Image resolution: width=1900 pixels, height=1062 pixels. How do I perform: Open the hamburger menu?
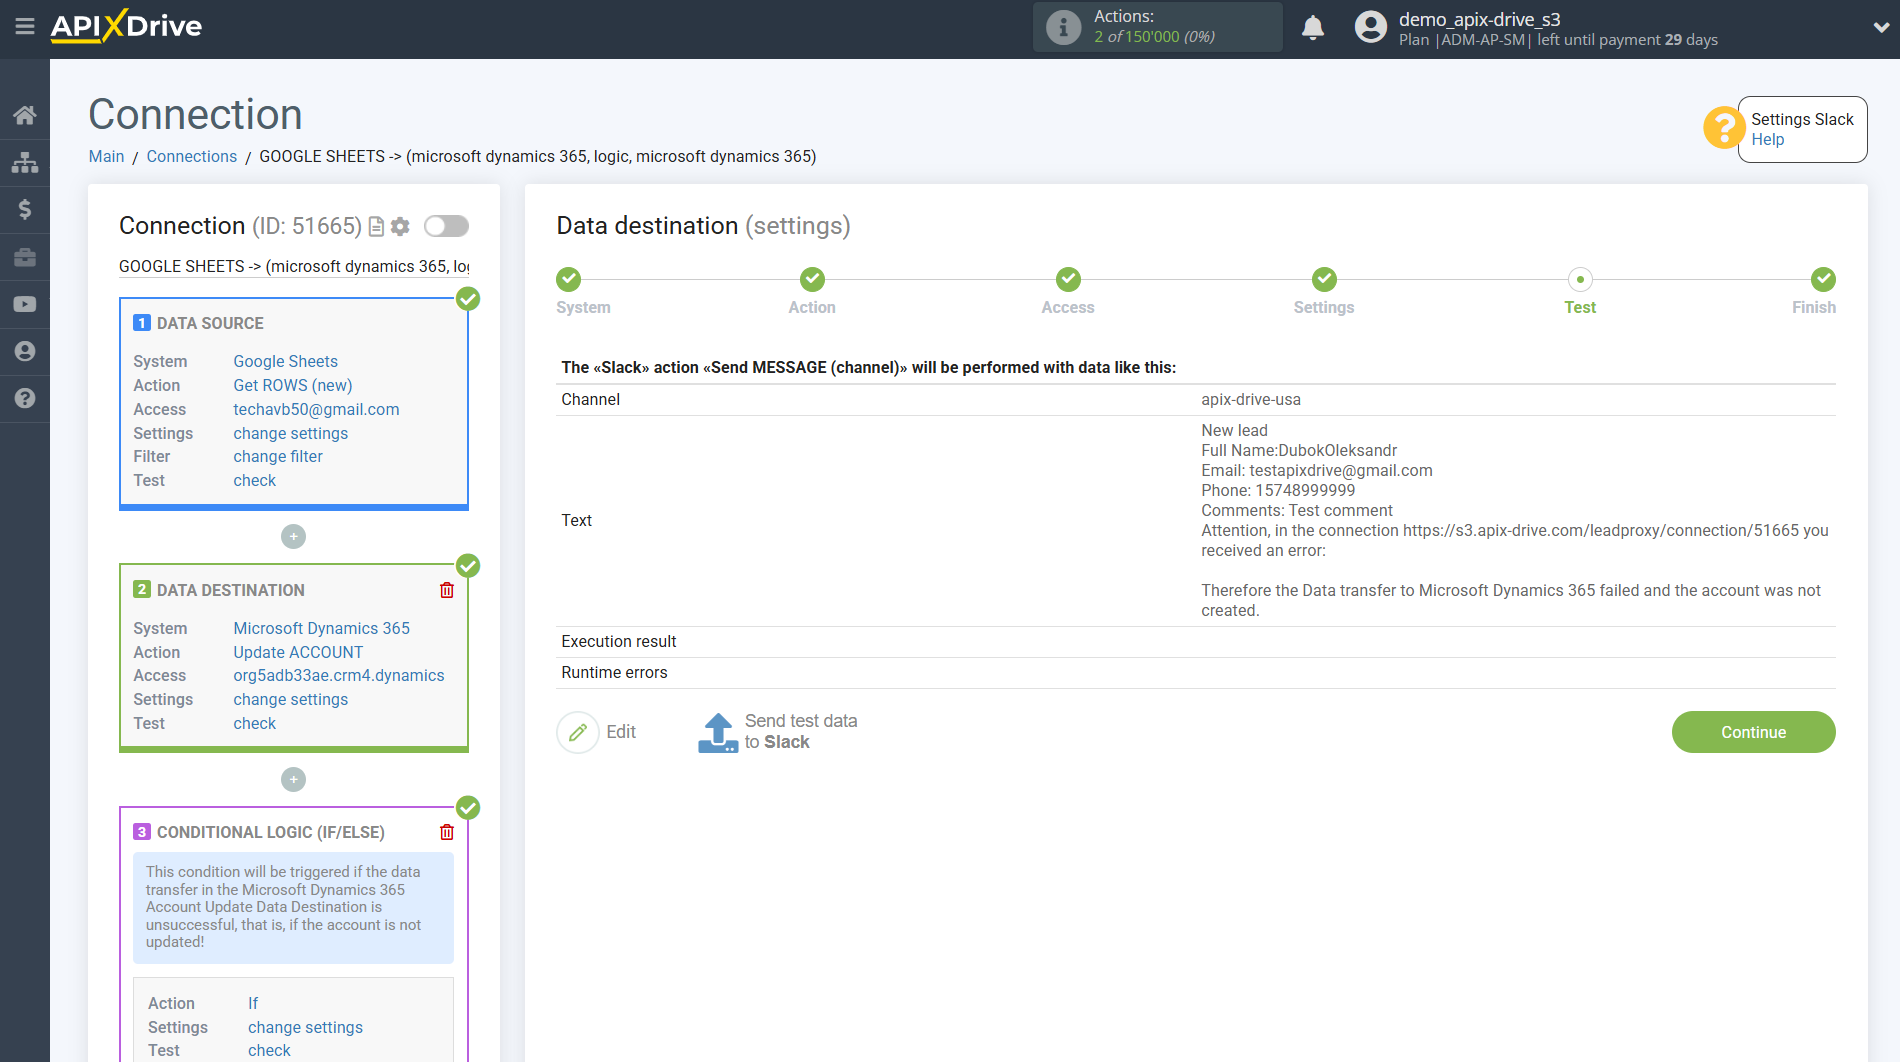[x=25, y=27]
